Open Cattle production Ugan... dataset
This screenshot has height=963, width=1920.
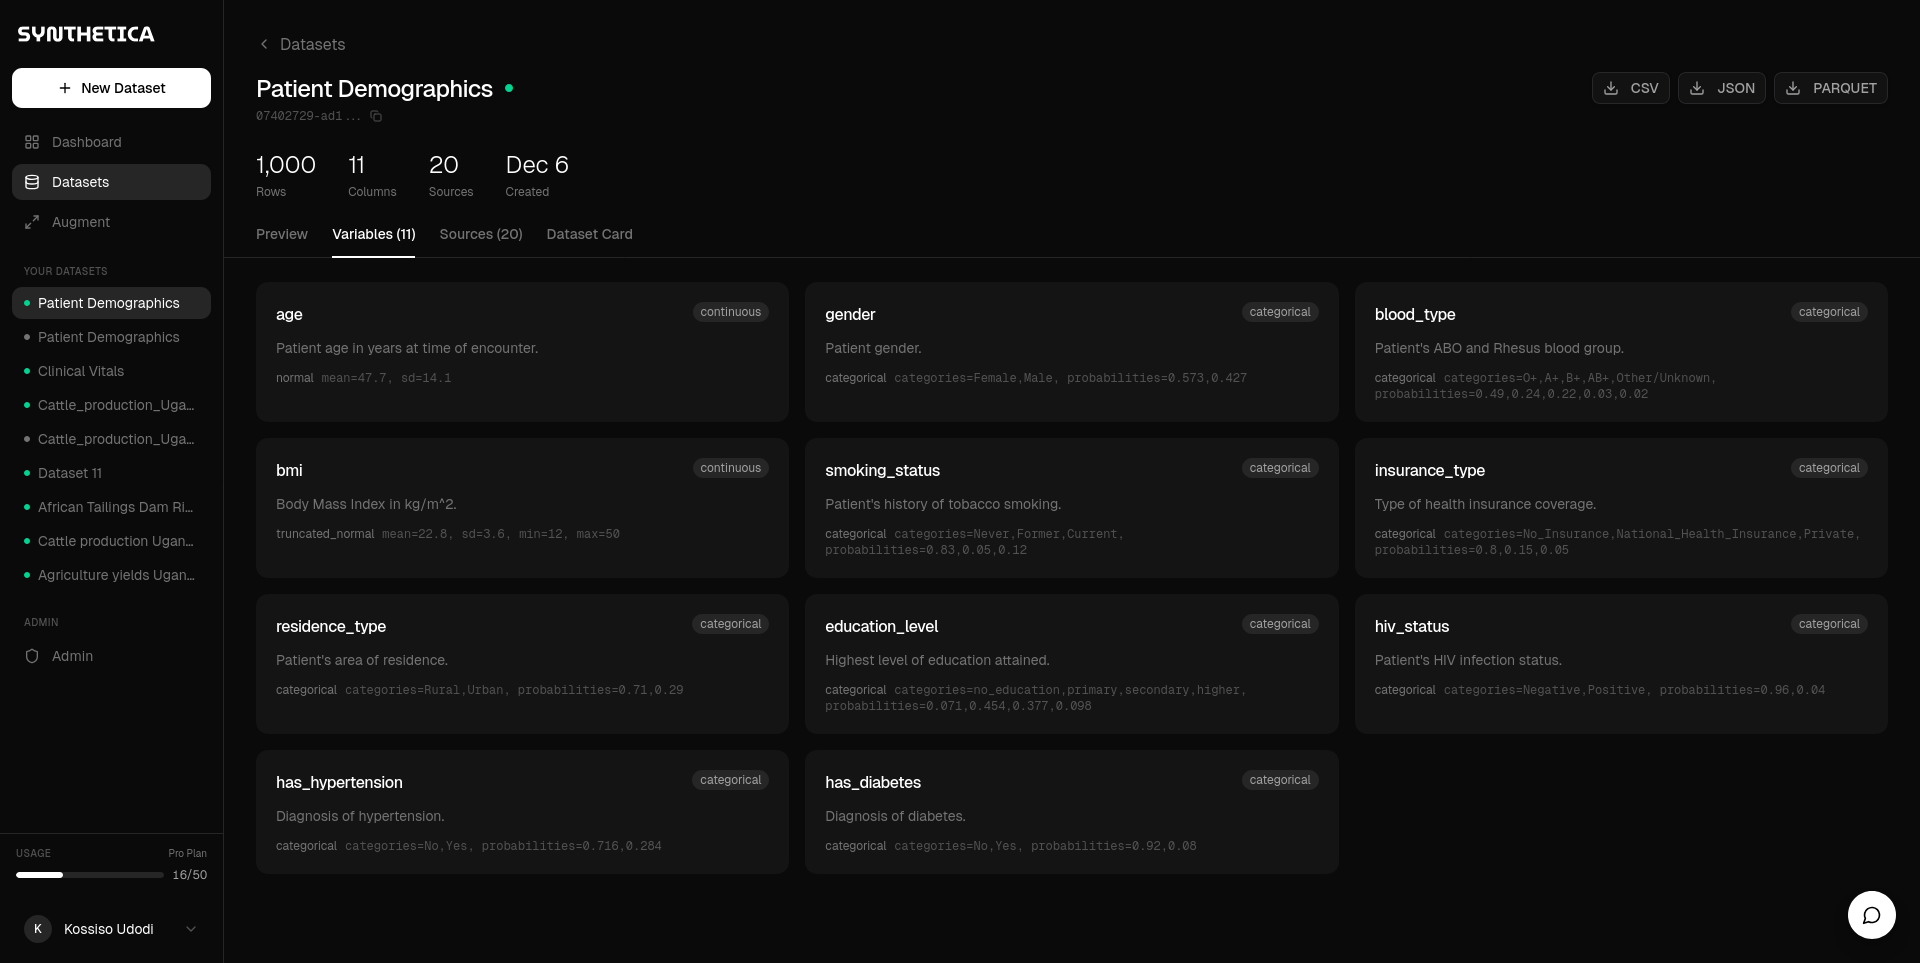pyautogui.click(x=111, y=541)
